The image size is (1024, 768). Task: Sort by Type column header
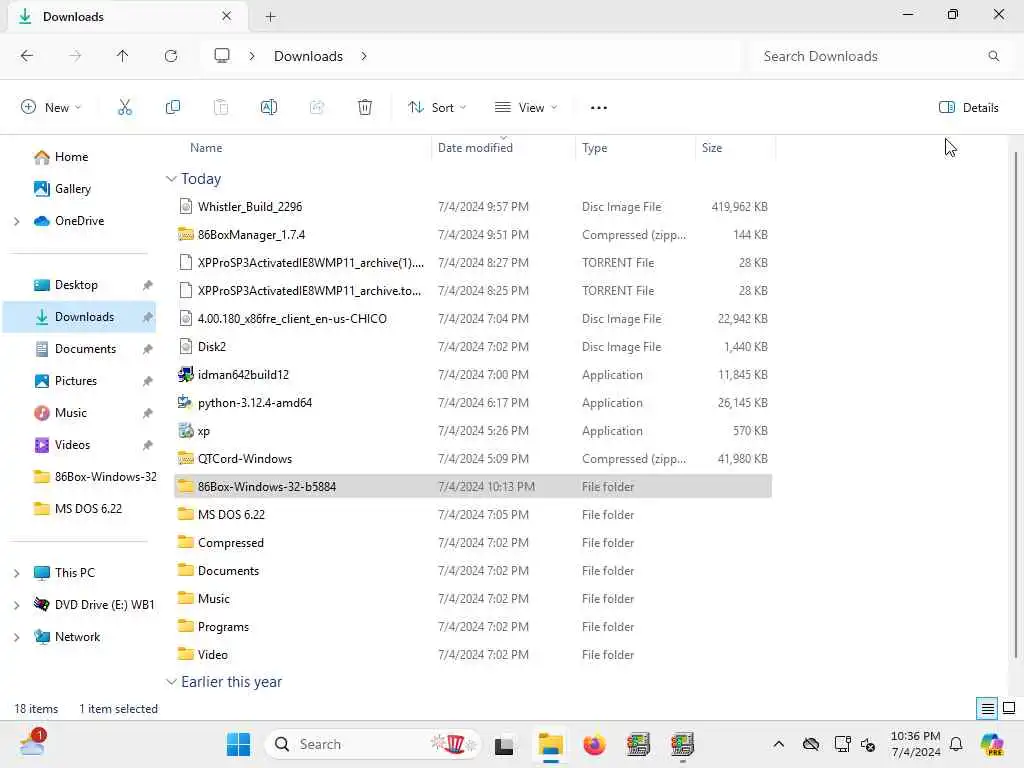click(x=635, y=148)
